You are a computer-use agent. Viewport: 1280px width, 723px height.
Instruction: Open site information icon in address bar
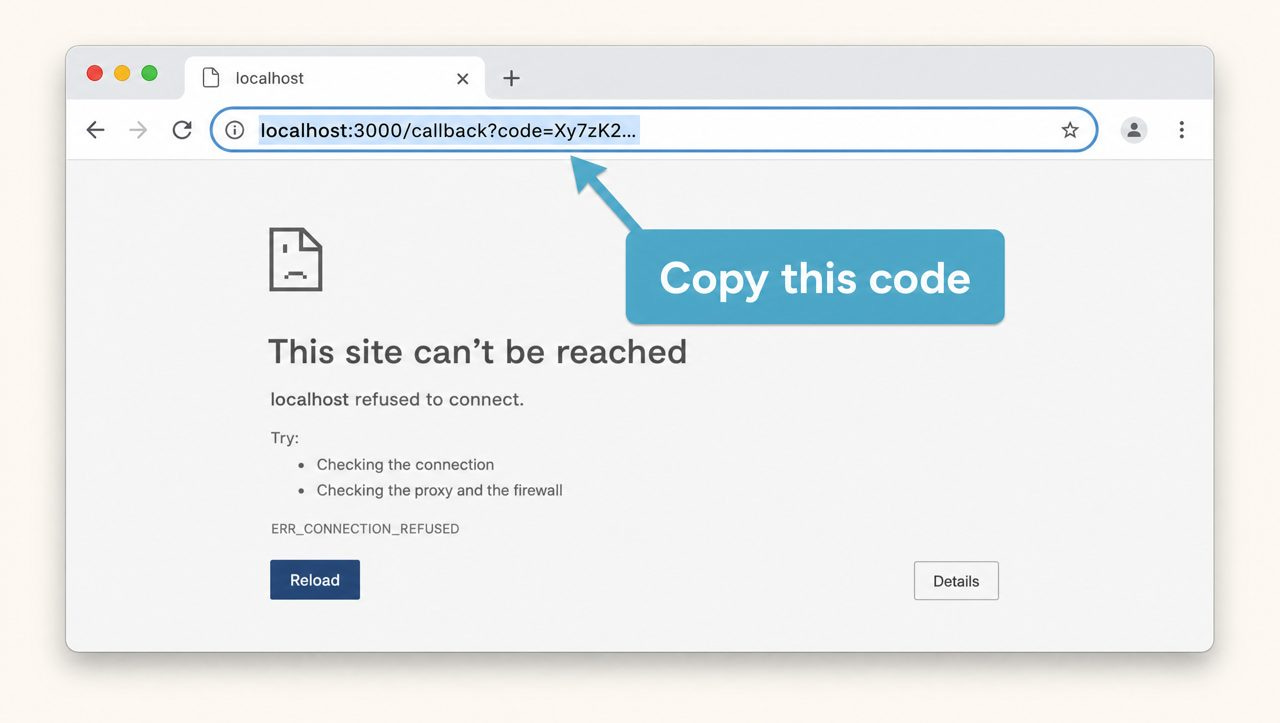pyautogui.click(x=235, y=130)
